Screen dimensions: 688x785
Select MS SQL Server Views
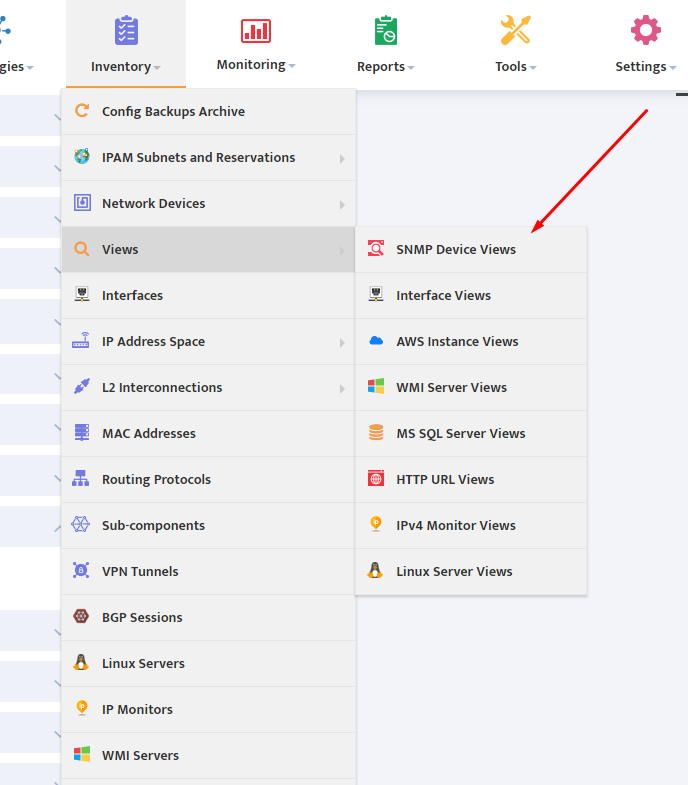(x=471, y=434)
